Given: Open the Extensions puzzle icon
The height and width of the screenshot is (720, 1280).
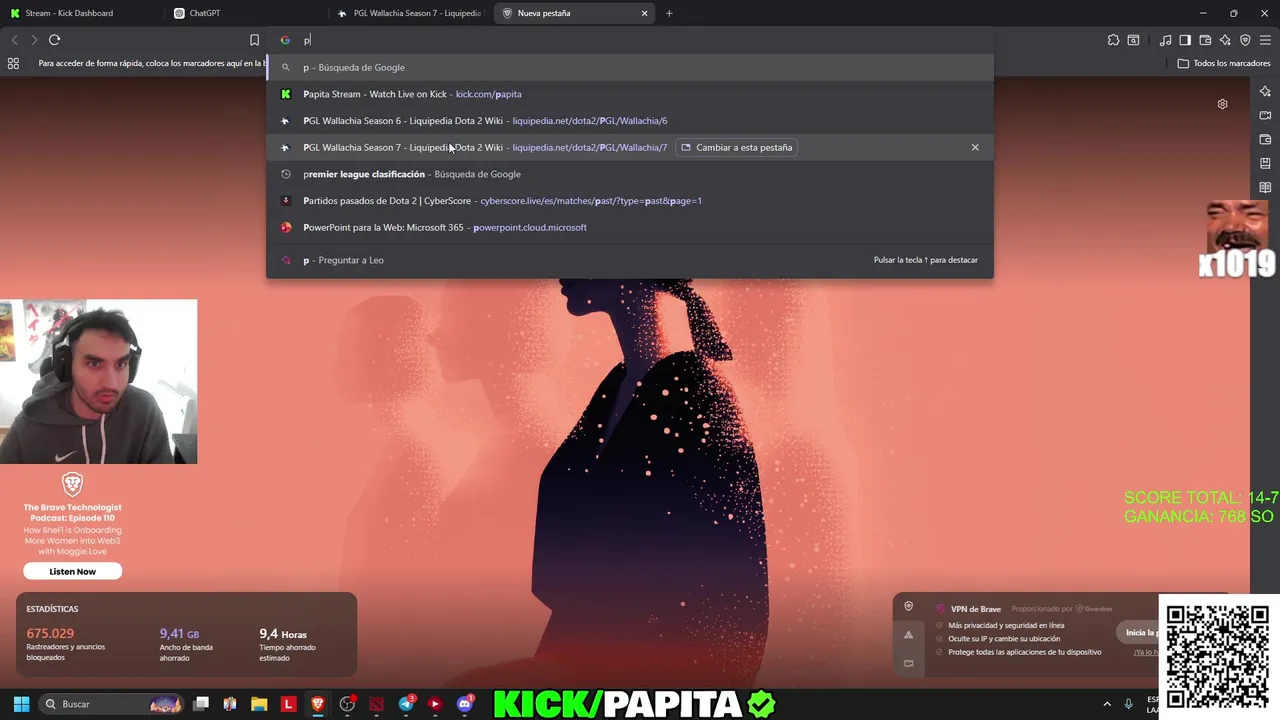Looking at the screenshot, I should pyautogui.click(x=1113, y=40).
